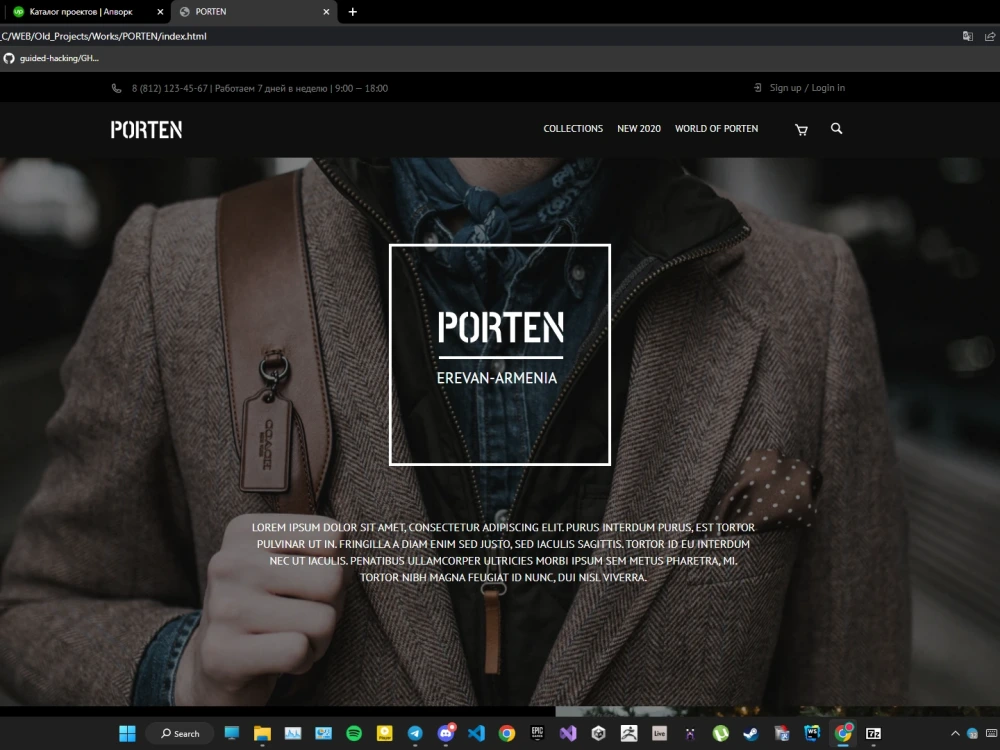
Task: Launch Visual Studio Code from taskbar
Action: [x=476, y=733]
